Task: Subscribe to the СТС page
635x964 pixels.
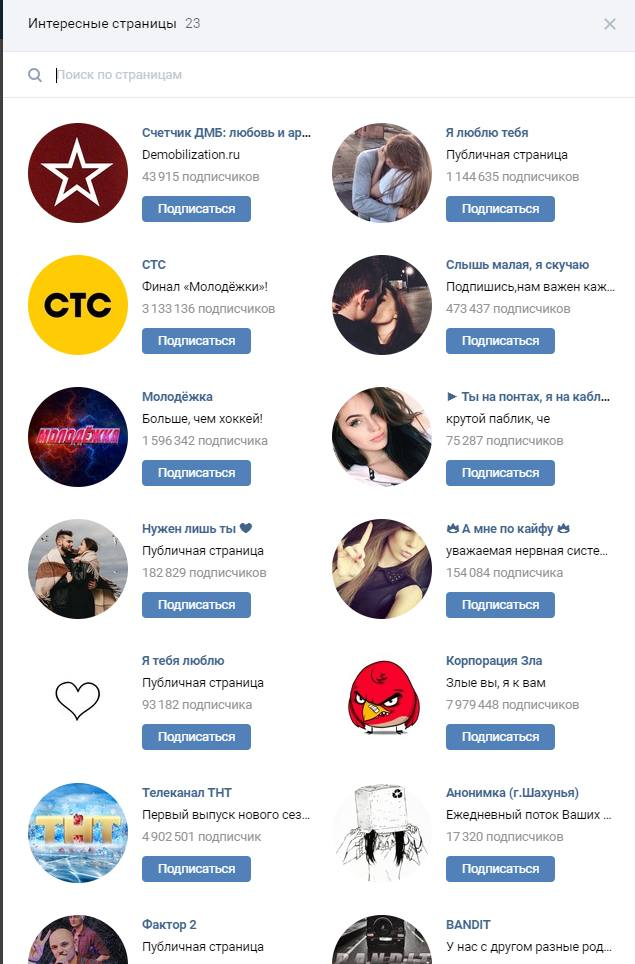Action: [196, 341]
